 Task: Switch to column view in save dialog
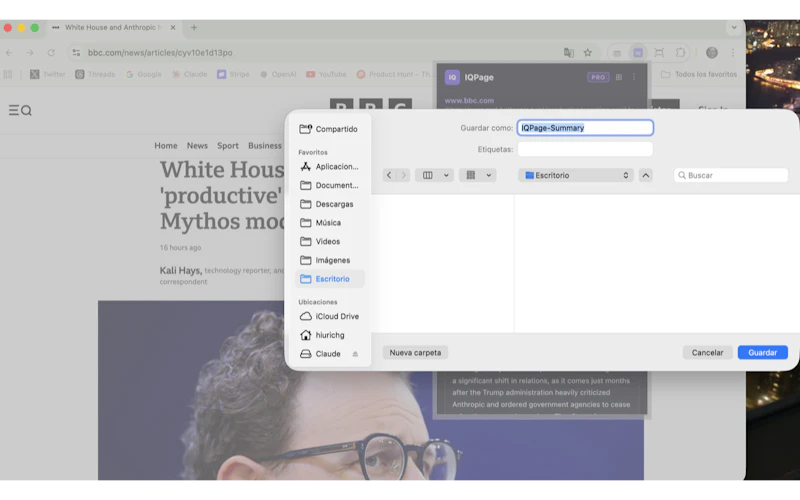point(428,175)
